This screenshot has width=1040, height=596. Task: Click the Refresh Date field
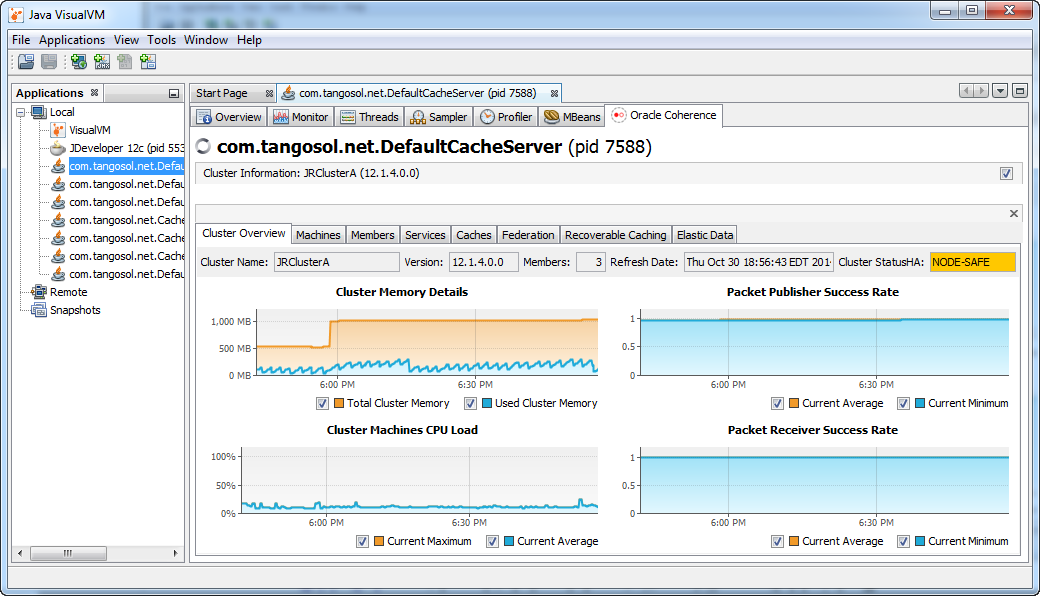759,262
